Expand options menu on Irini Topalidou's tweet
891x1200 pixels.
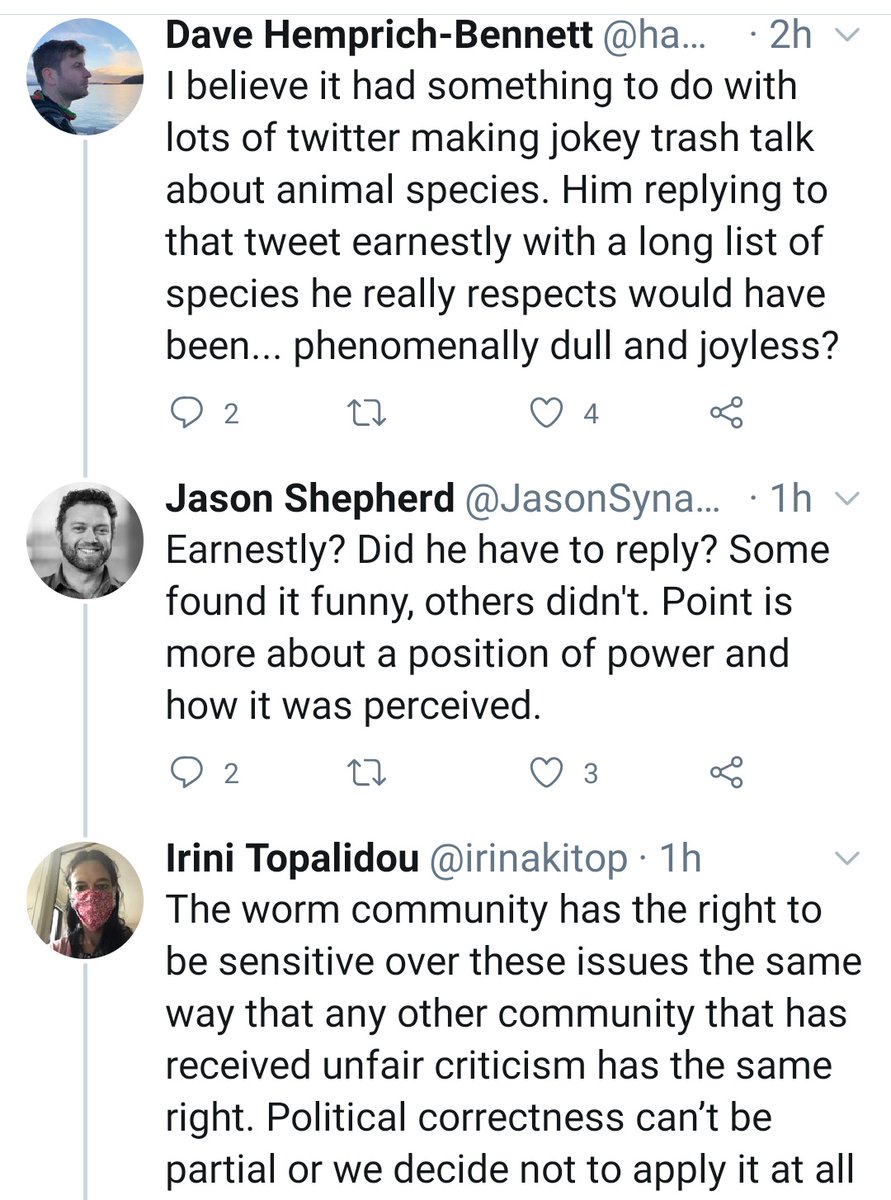click(x=847, y=858)
